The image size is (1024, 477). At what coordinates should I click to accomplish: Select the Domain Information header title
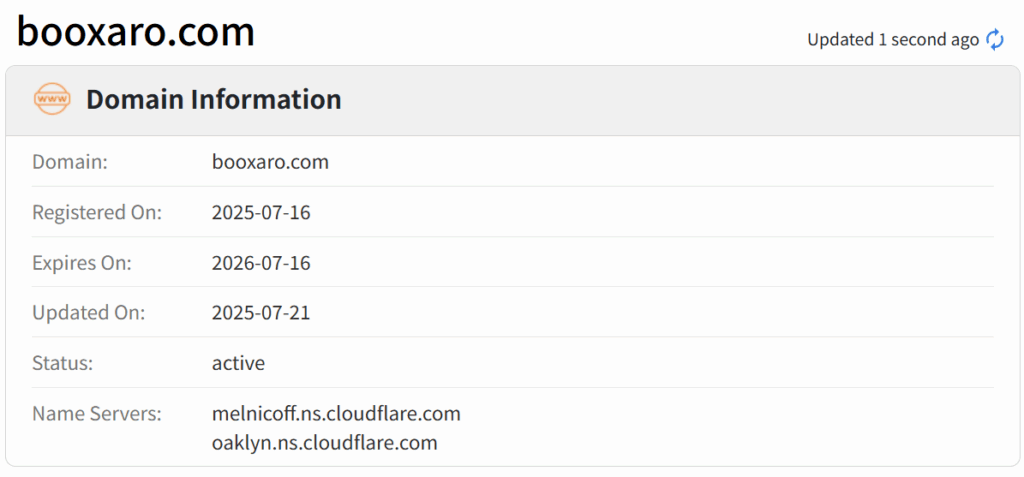click(213, 100)
